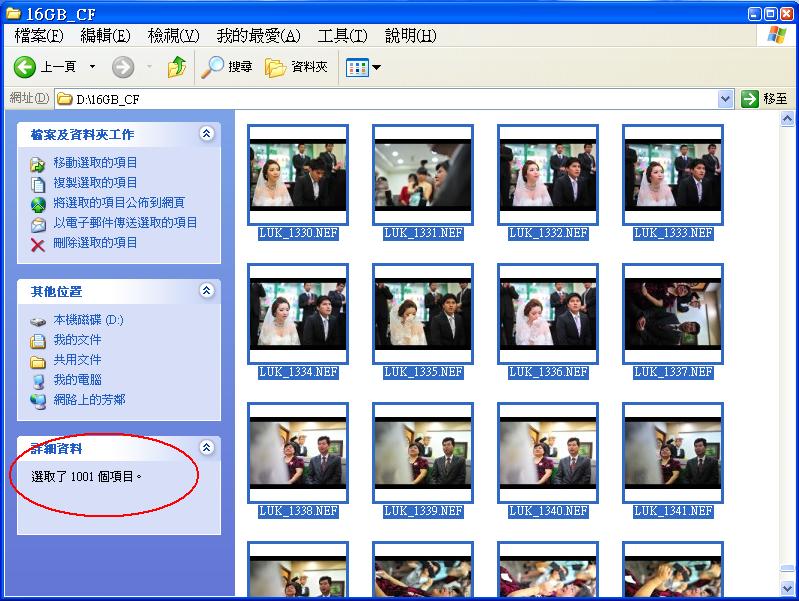Select thumbnail LUK_1334.NEF
The height and width of the screenshot is (601, 799).
pos(298,314)
